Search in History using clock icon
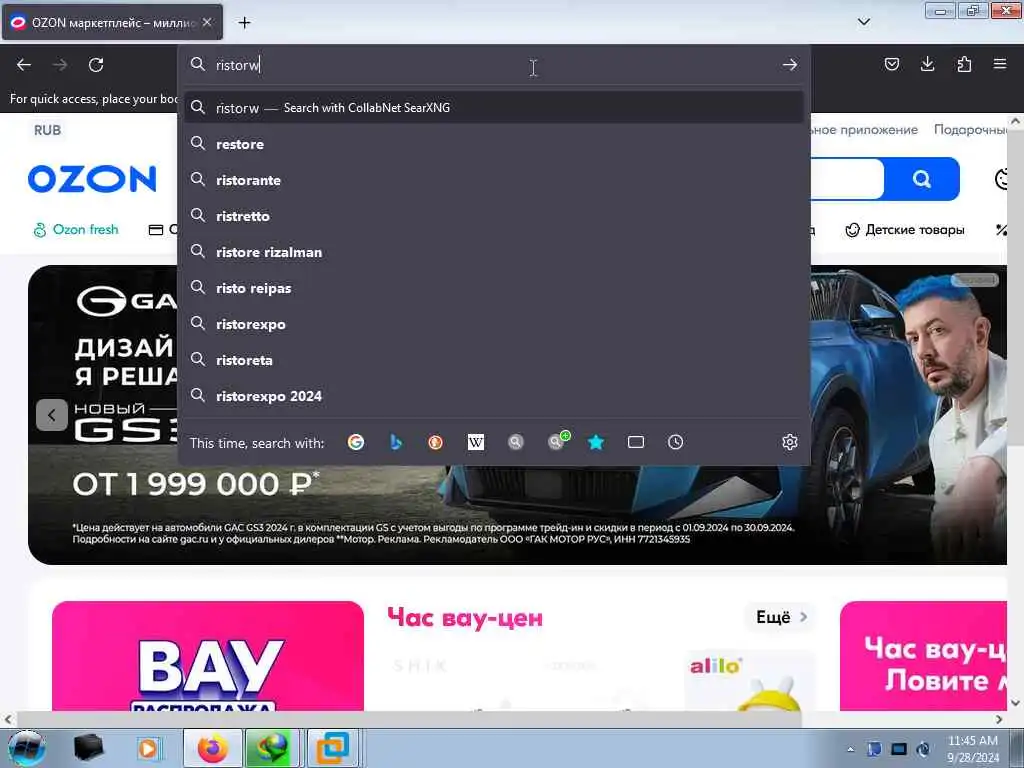 tap(675, 442)
